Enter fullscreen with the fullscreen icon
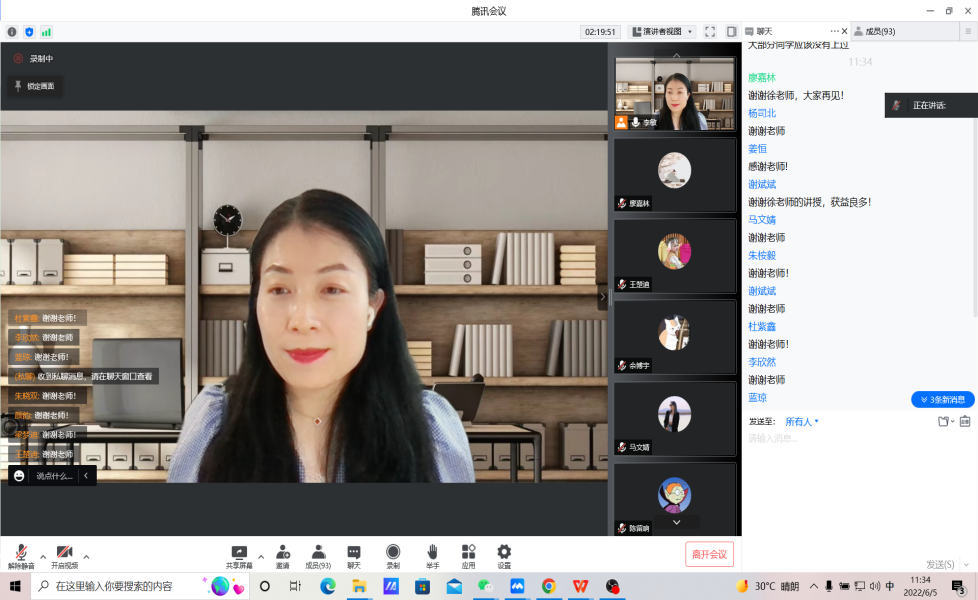Screen dimensions: 978x600 [x=710, y=32]
